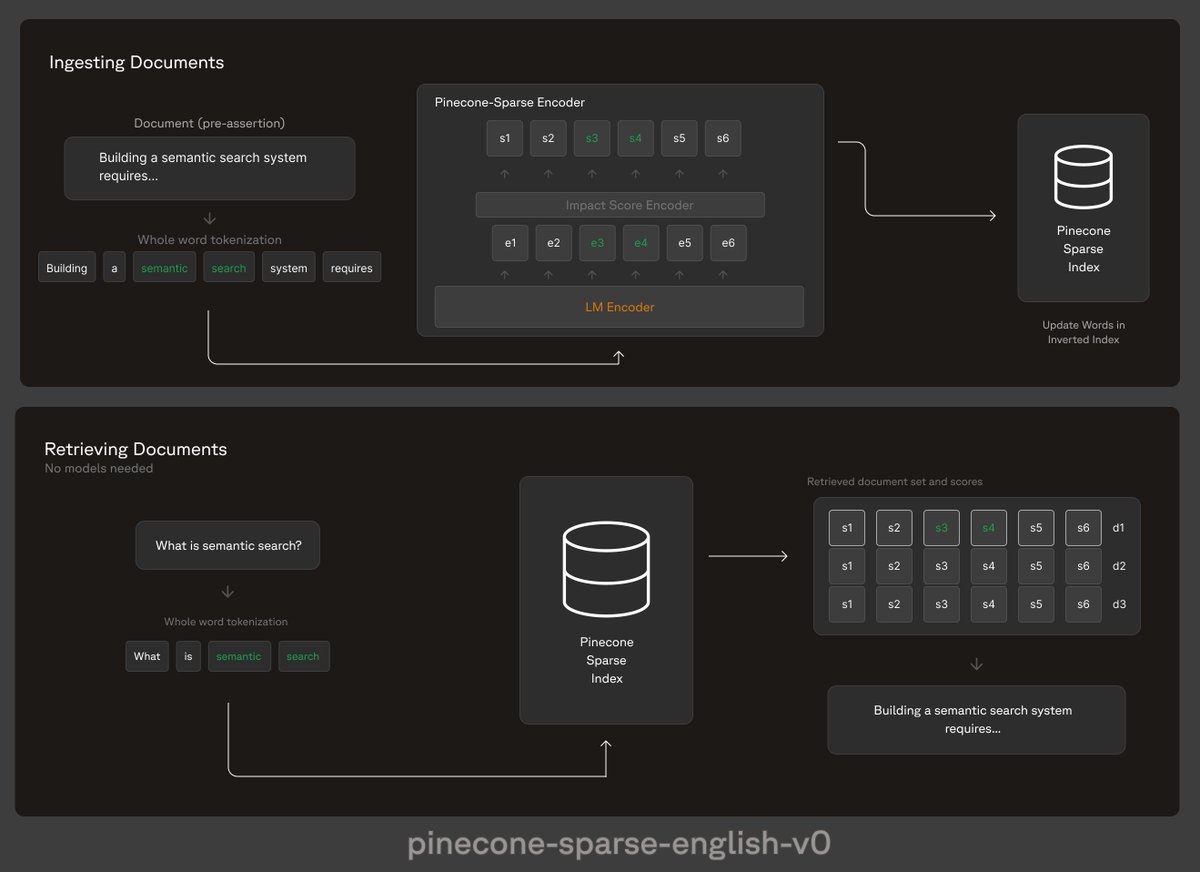Click green s3 box in Pinecone-Sparse Encoder
The width and height of the screenshot is (1200, 872).
point(592,138)
